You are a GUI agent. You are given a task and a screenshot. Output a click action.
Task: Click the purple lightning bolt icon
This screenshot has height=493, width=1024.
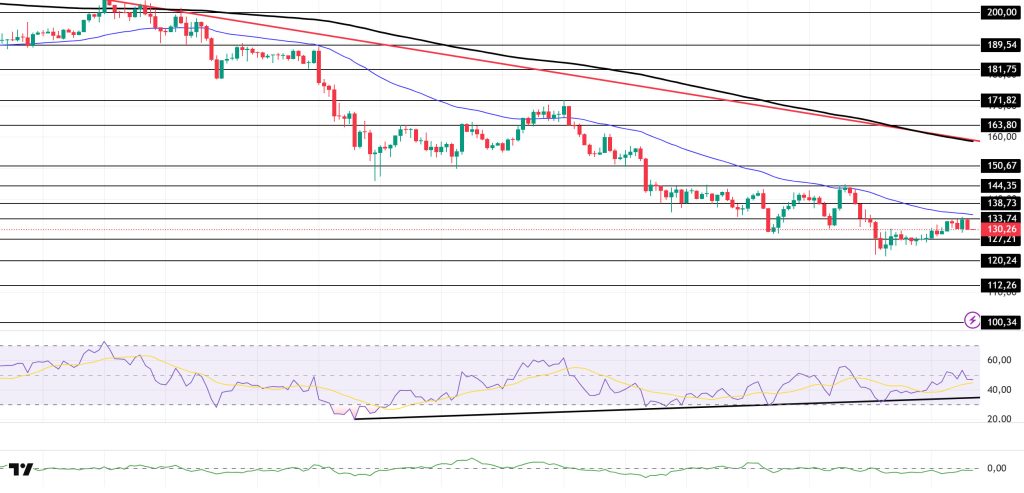[x=972, y=320]
